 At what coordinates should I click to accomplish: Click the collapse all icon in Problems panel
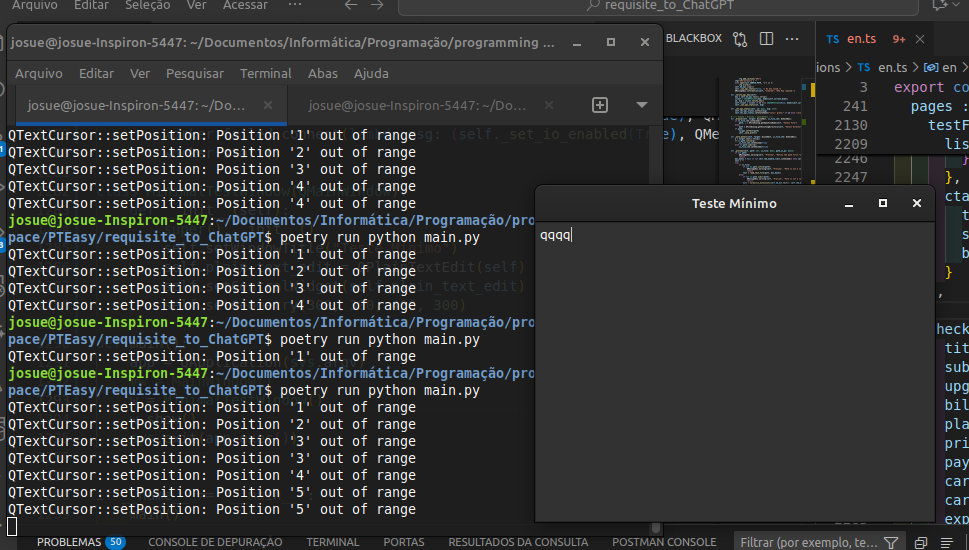coord(920,542)
